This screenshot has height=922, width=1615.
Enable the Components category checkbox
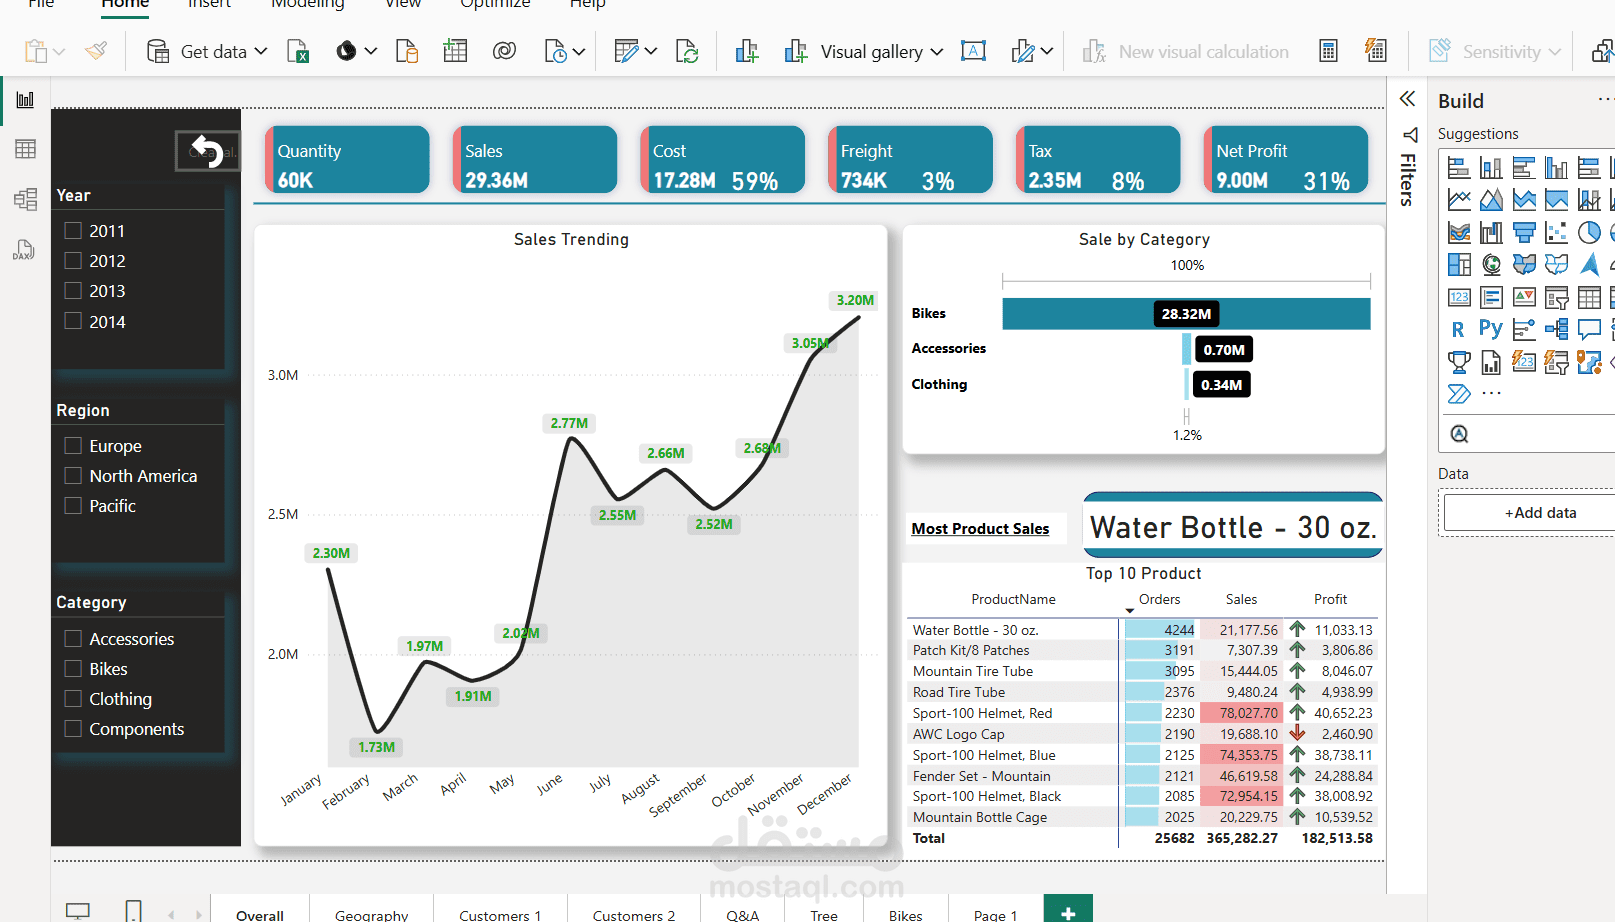click(73, 728)
